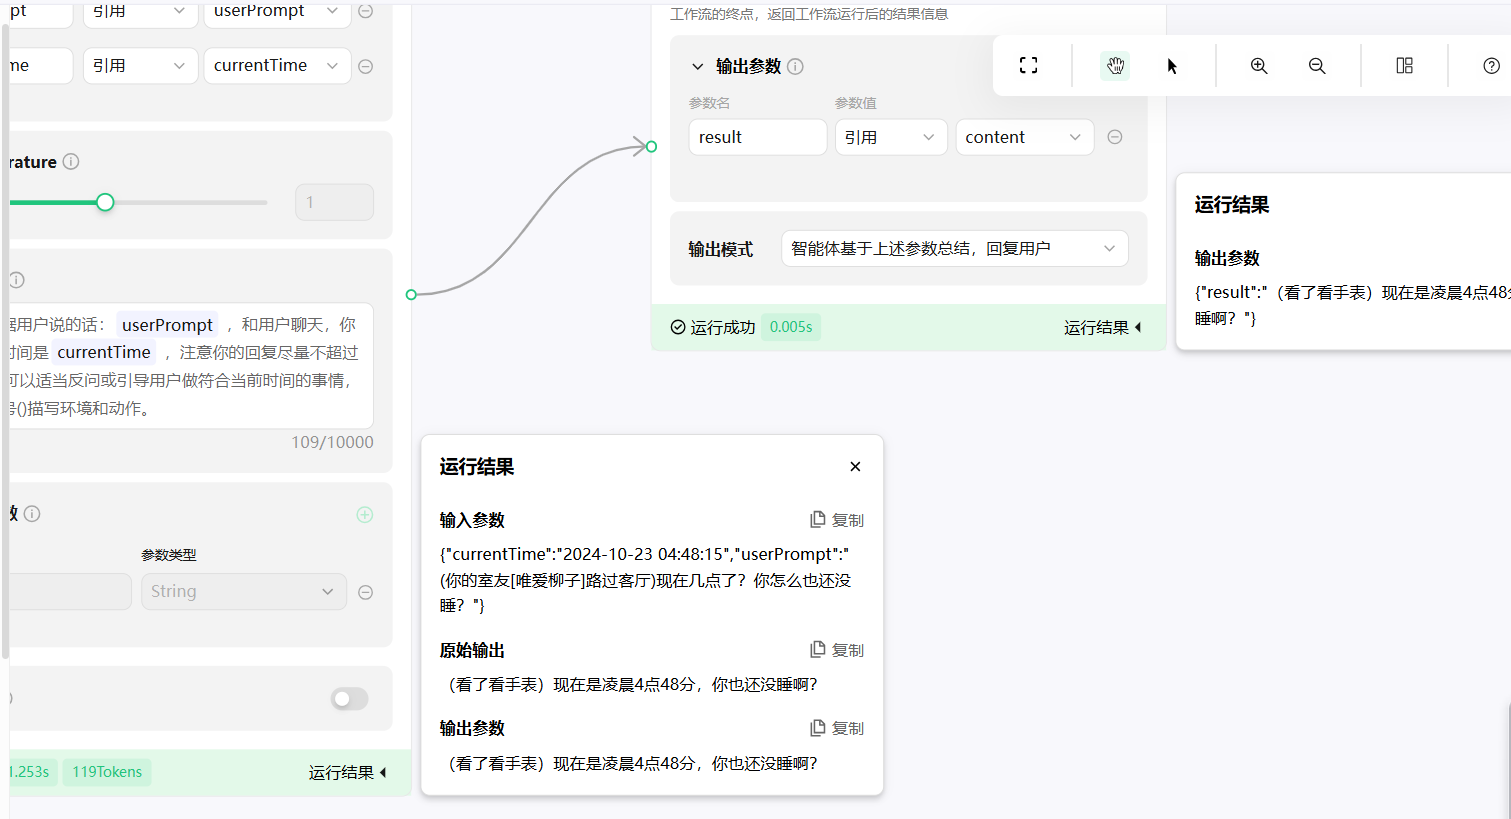Click the left panel vertical scrollbar
Viewport: 1511px width, 819px height.
(5, 340)
